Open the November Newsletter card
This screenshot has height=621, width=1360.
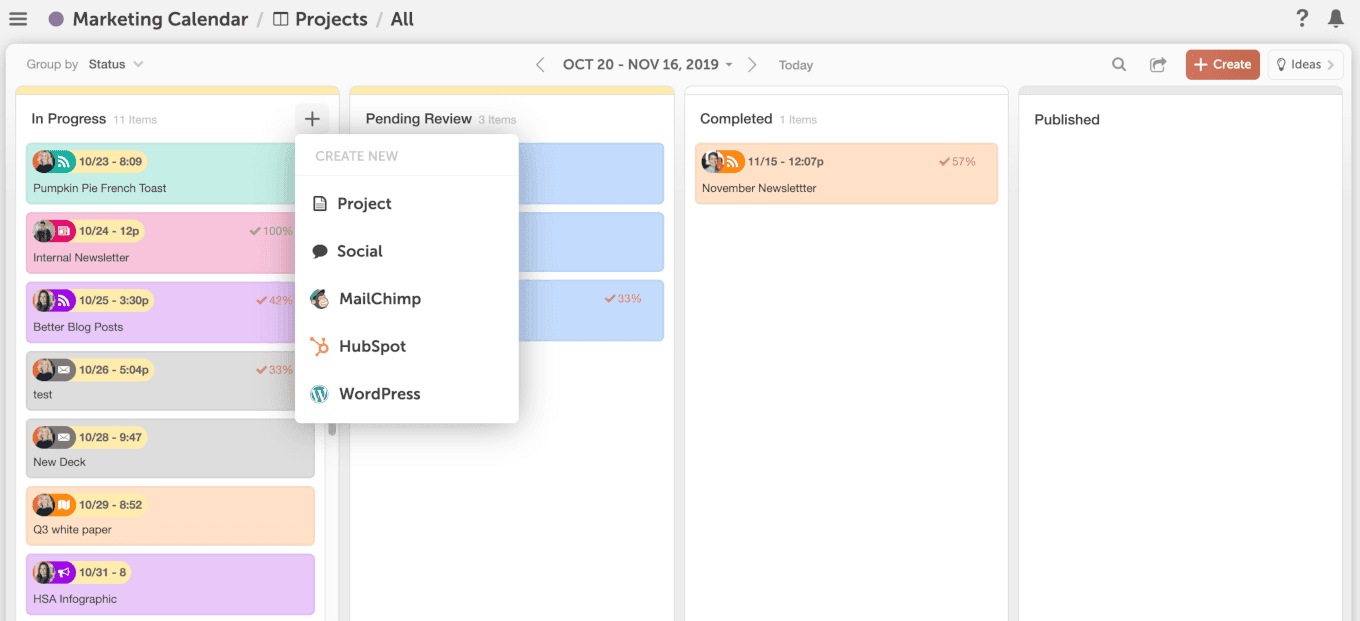[x=846, y=174]
